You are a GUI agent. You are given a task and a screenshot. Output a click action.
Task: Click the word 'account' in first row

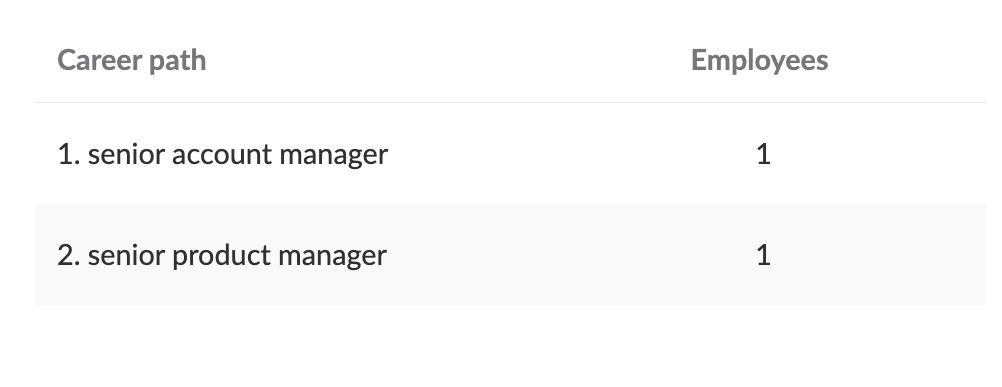(x=222, y=155)
